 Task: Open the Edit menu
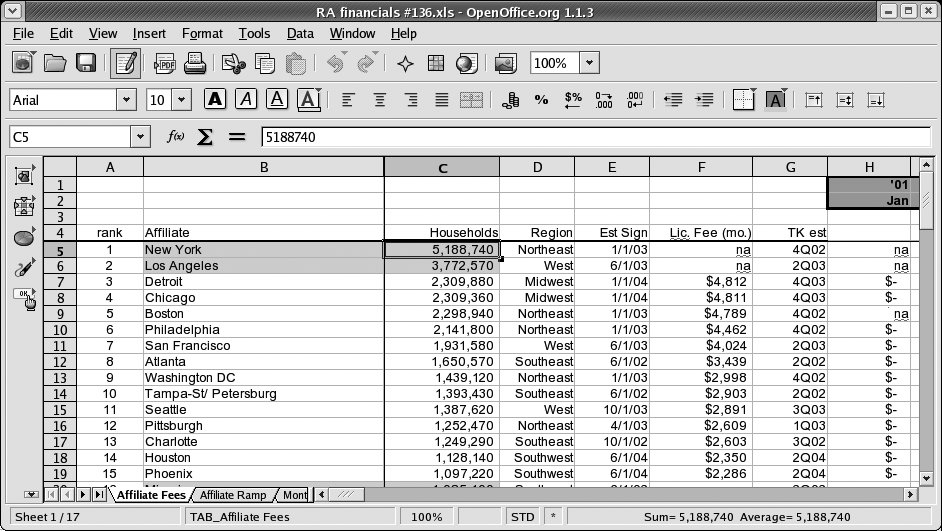click(61, 34)
